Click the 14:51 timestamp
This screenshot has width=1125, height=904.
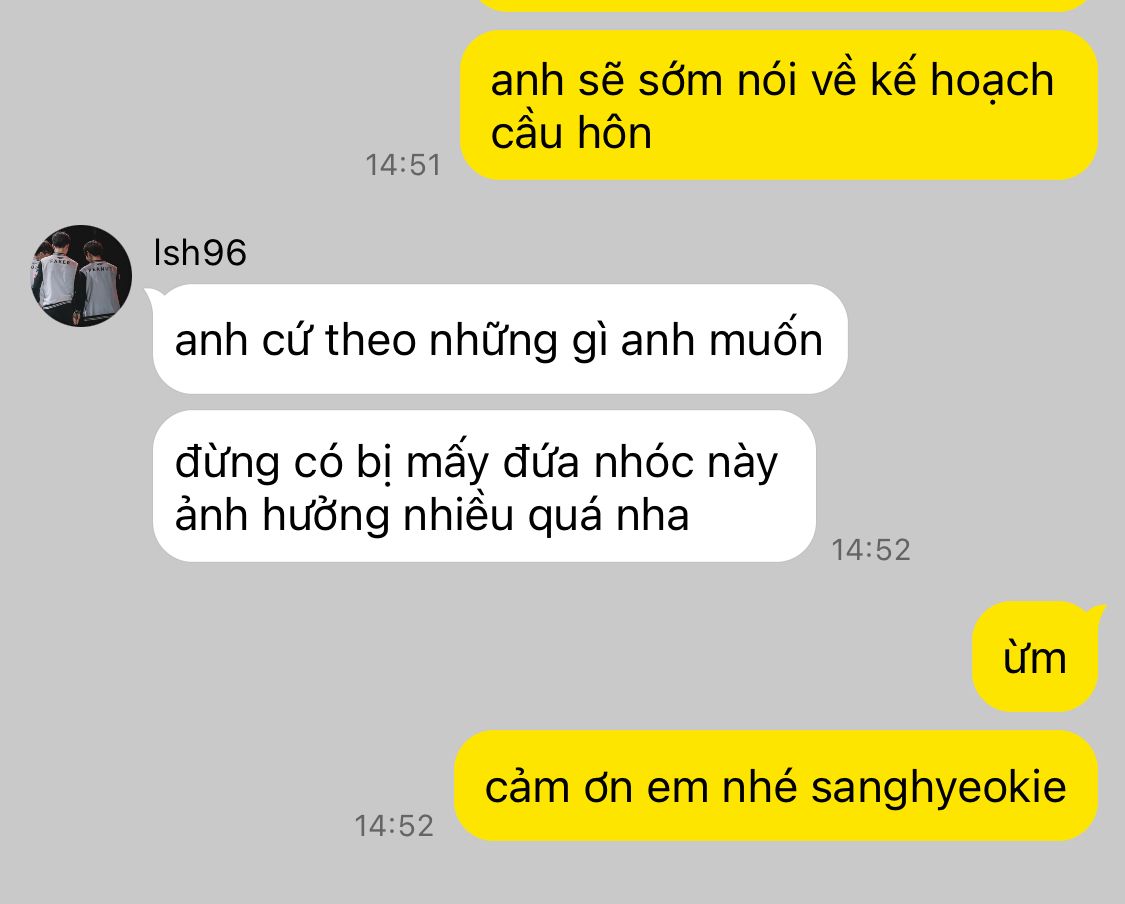tap(403, 165)
